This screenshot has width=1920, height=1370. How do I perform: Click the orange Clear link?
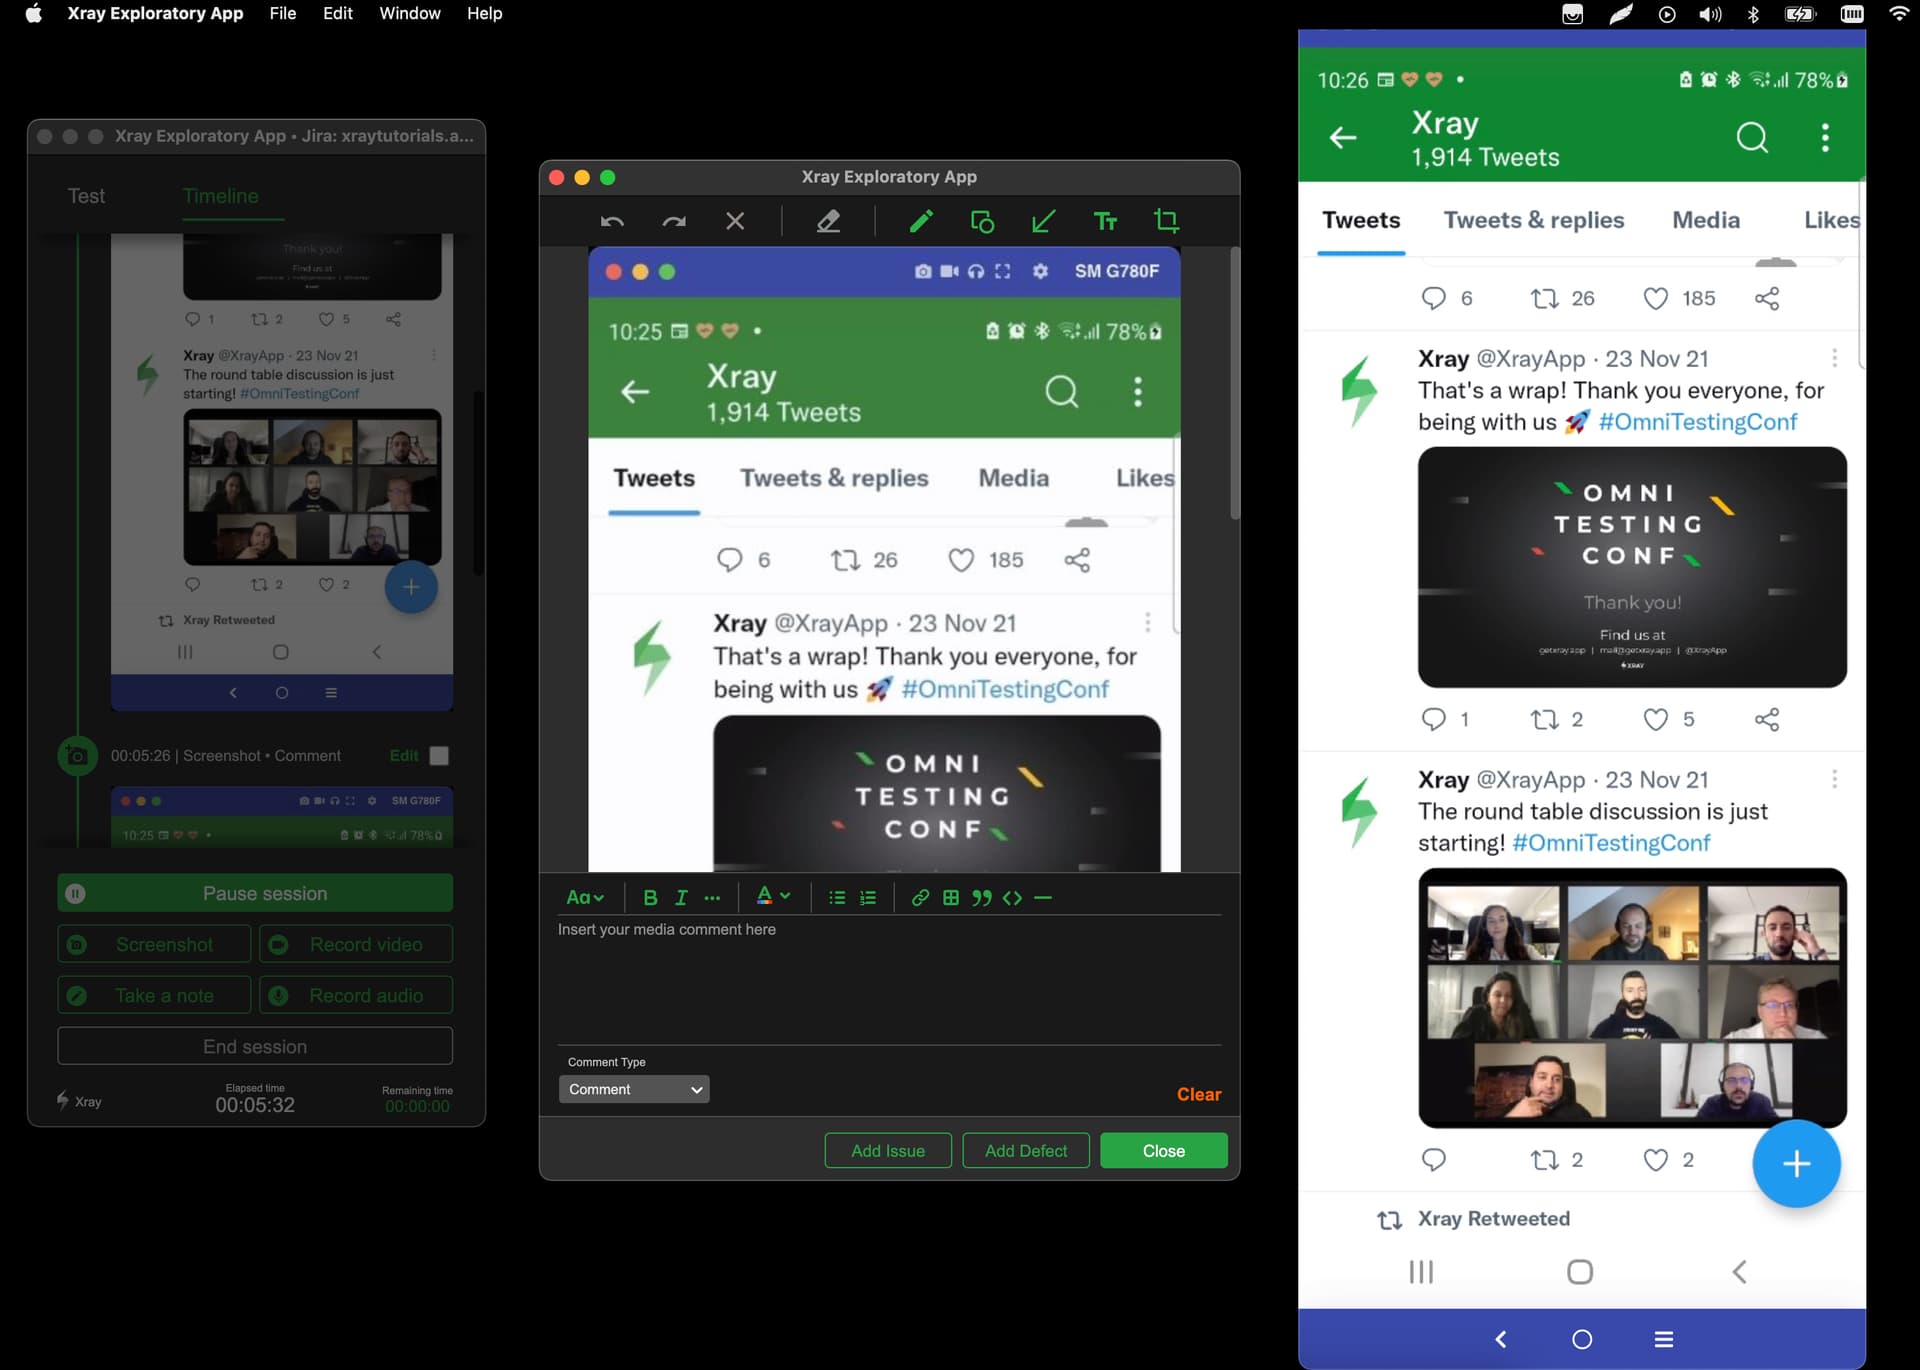click(1198, 1094)
